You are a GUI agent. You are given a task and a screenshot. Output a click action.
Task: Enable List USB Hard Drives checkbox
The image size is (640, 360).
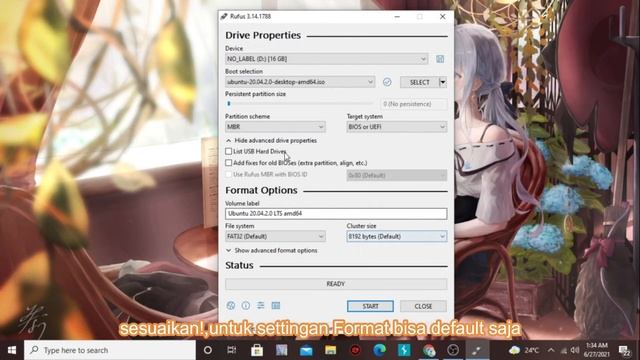pos(229,151)
